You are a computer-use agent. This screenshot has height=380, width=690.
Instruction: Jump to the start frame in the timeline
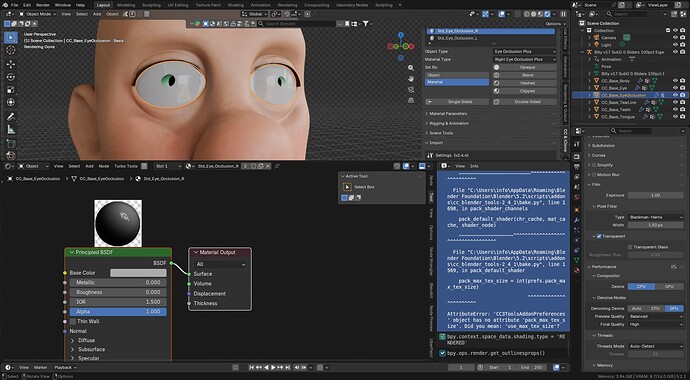pos(252,367)
